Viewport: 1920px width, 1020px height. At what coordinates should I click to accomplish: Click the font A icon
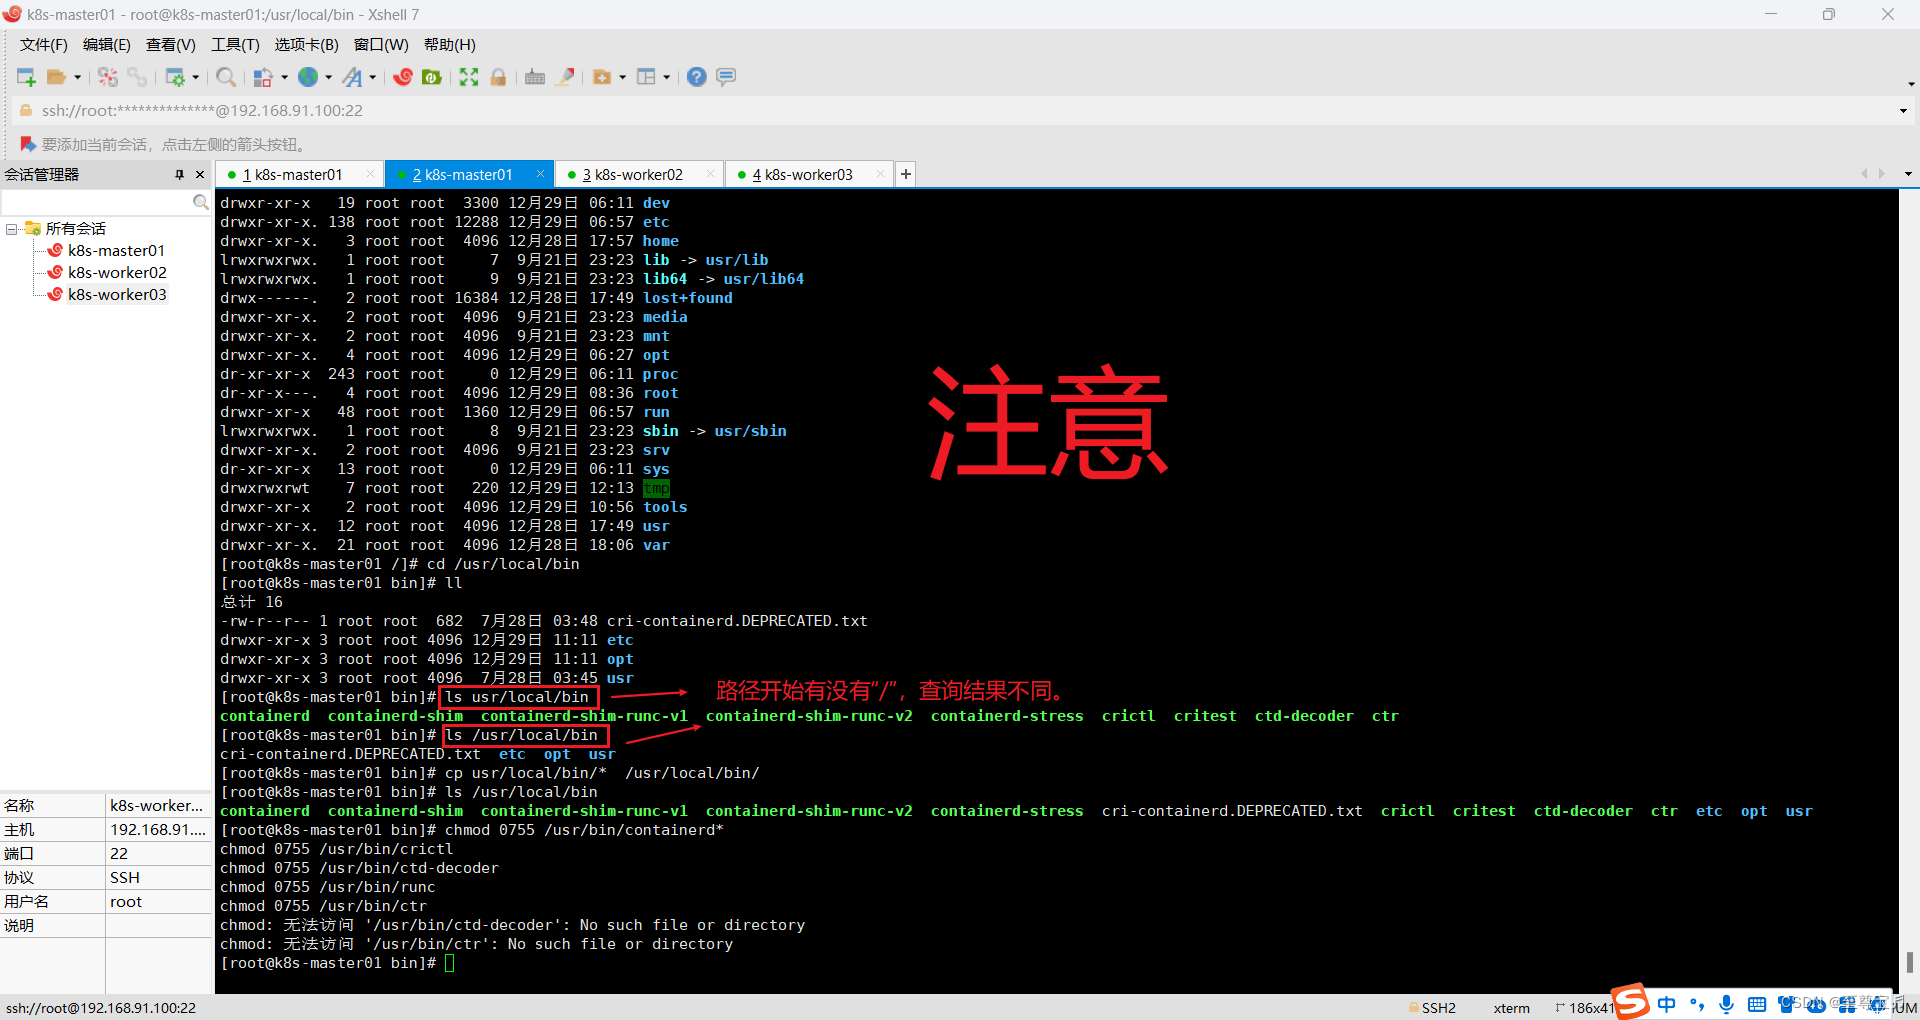point(353,77)
